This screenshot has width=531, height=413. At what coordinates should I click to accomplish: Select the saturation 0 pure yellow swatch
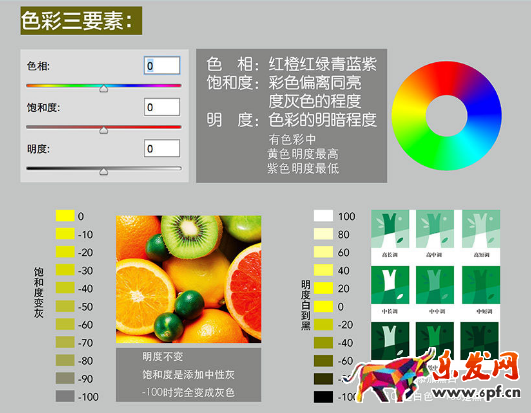tap(65, 216)
